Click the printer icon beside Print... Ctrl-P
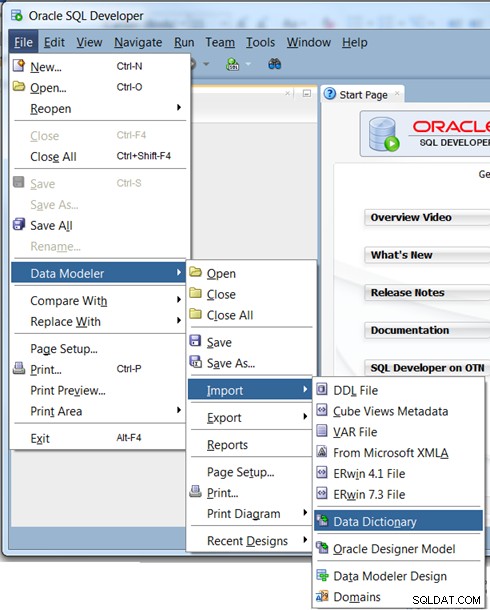 [x=19, y=368]
